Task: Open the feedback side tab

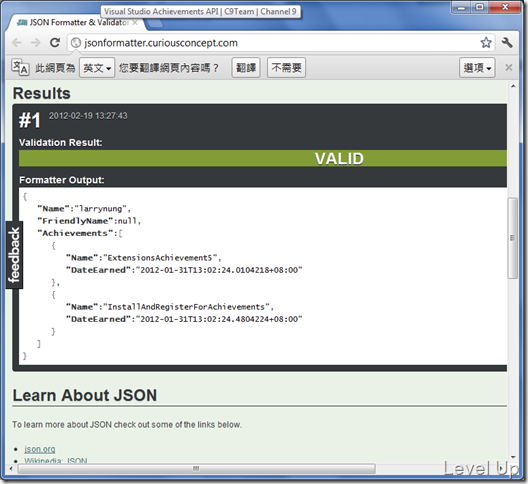Action: [14, 255]
